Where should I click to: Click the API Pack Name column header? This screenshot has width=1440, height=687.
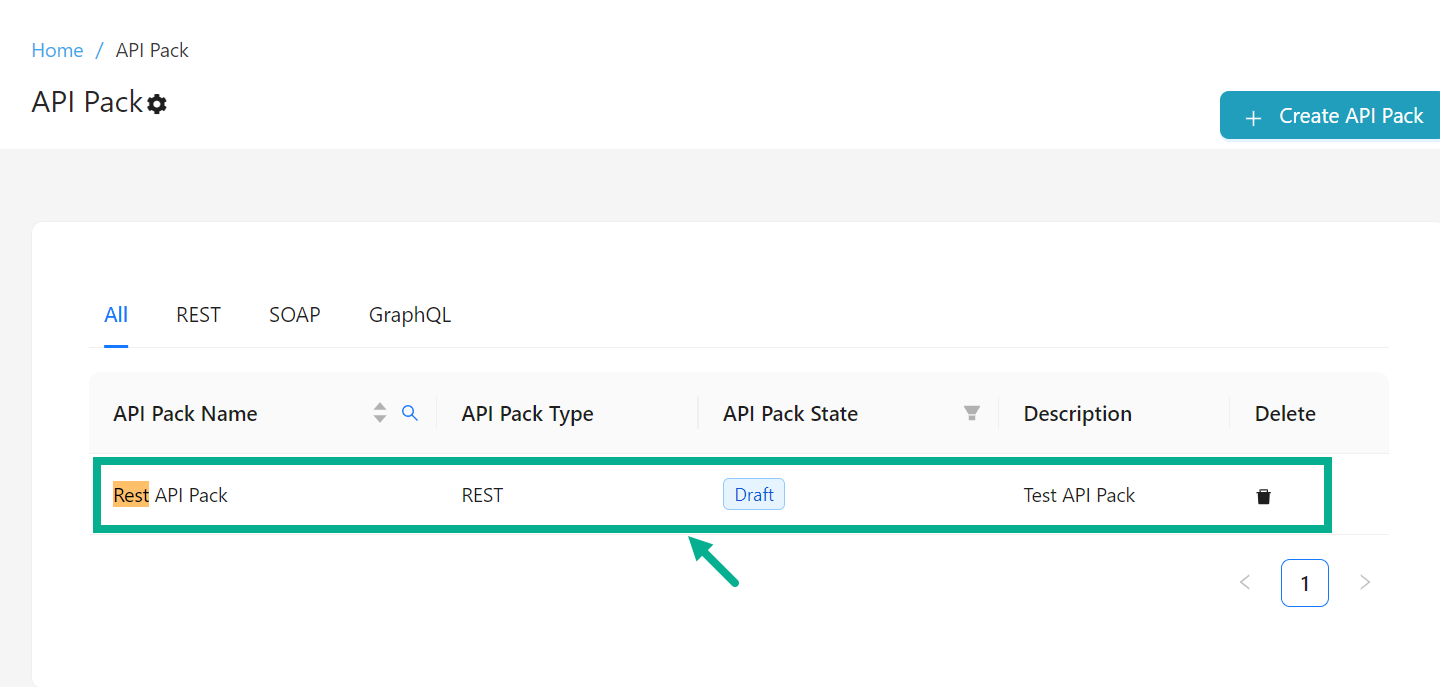click(x=185, y=414)
